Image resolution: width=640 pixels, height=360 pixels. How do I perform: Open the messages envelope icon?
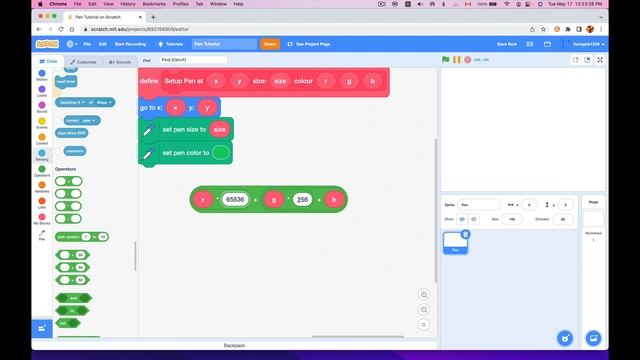(529, 44)
